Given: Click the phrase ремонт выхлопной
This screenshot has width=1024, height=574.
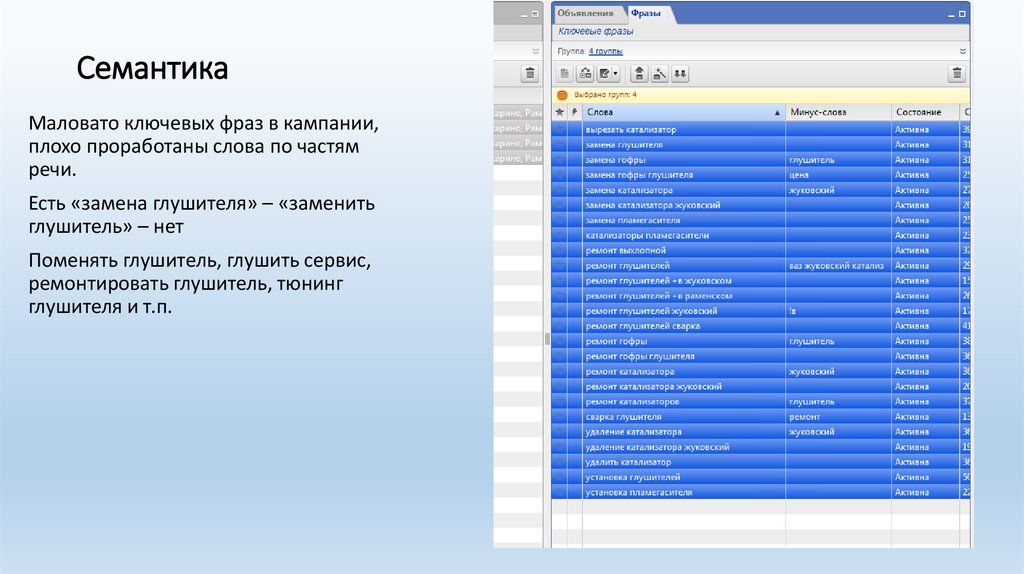Looking at the screenshot, I should coord(626,250).
